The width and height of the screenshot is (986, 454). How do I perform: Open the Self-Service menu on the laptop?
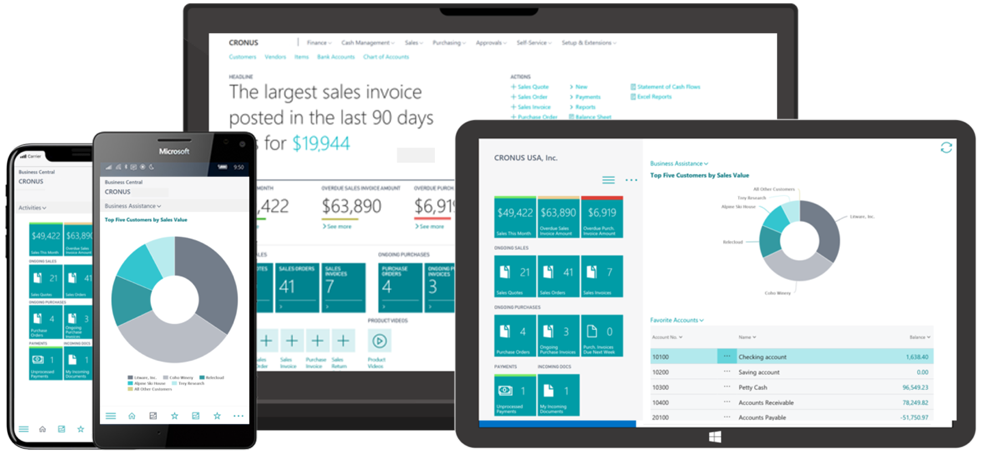535,43
